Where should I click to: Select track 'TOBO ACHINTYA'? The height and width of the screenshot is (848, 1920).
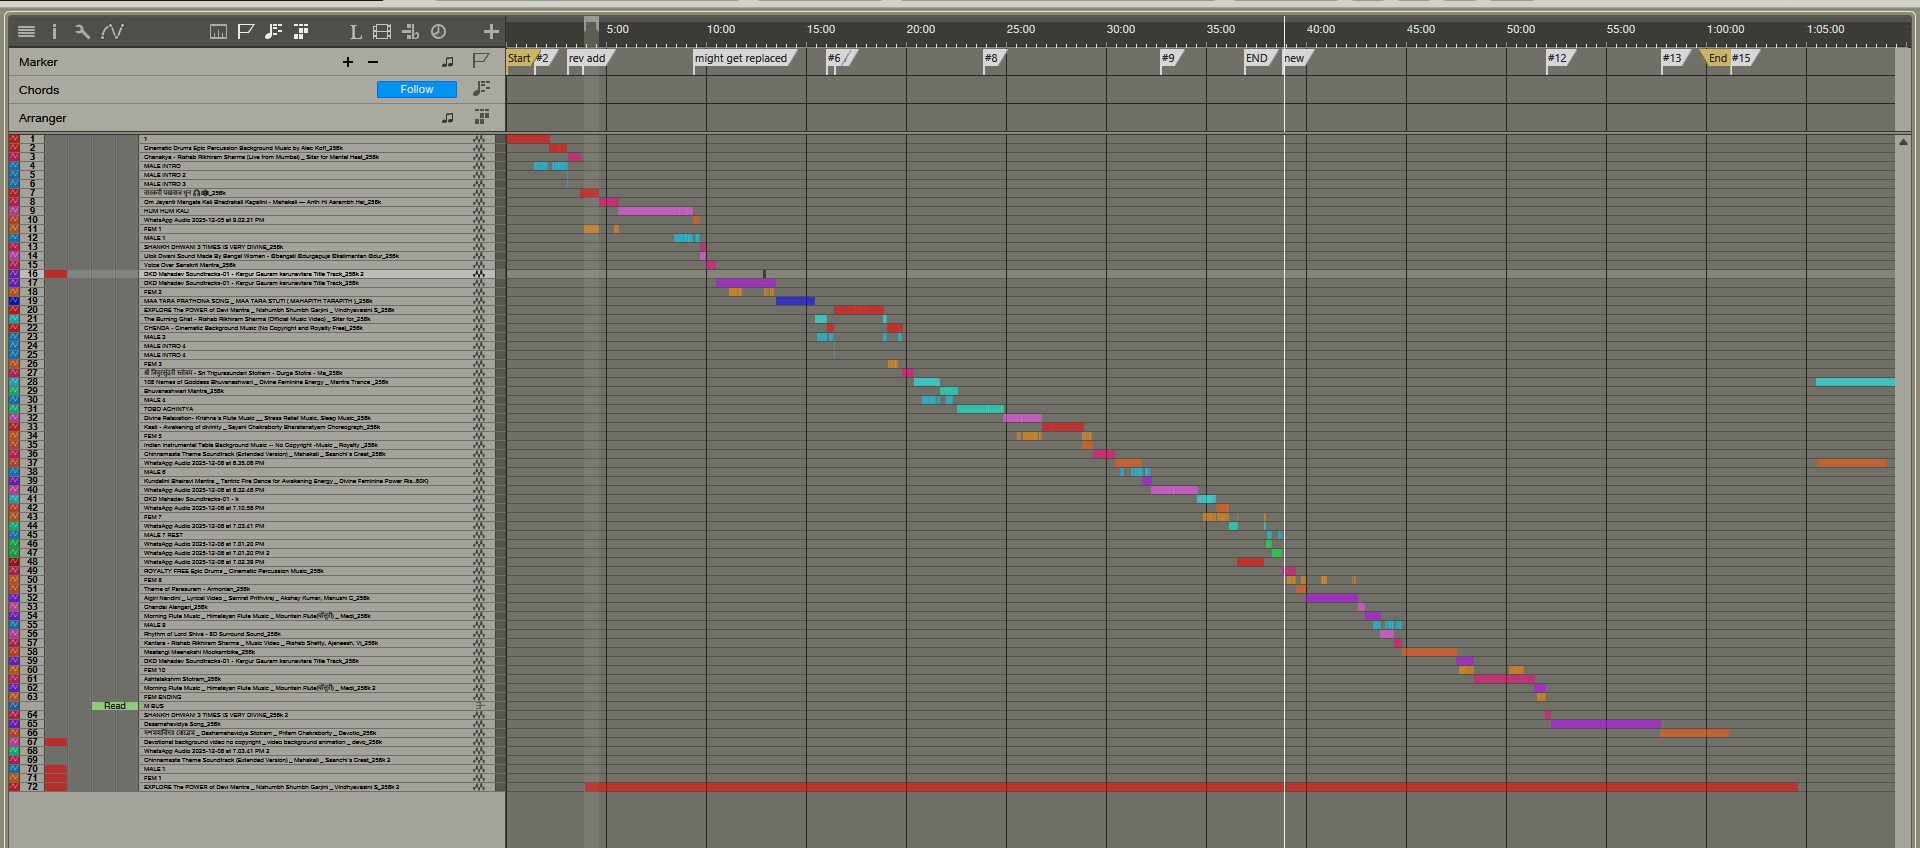[x=168, y=409]
